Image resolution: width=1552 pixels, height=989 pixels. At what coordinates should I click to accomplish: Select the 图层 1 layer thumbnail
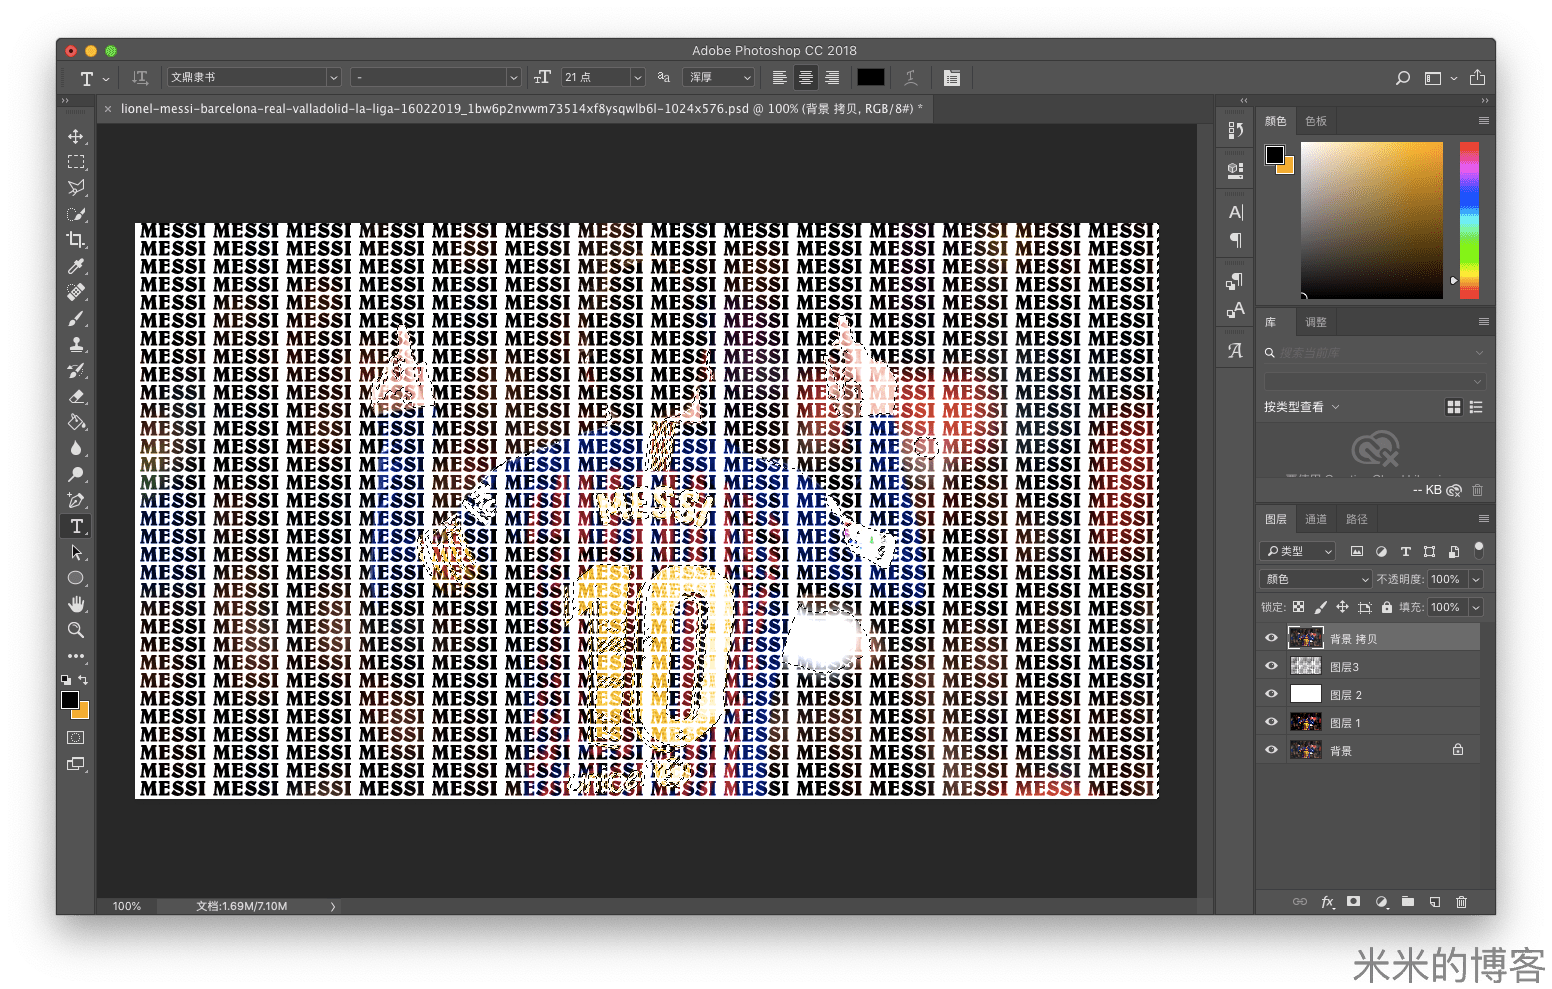click(1306, 722)
